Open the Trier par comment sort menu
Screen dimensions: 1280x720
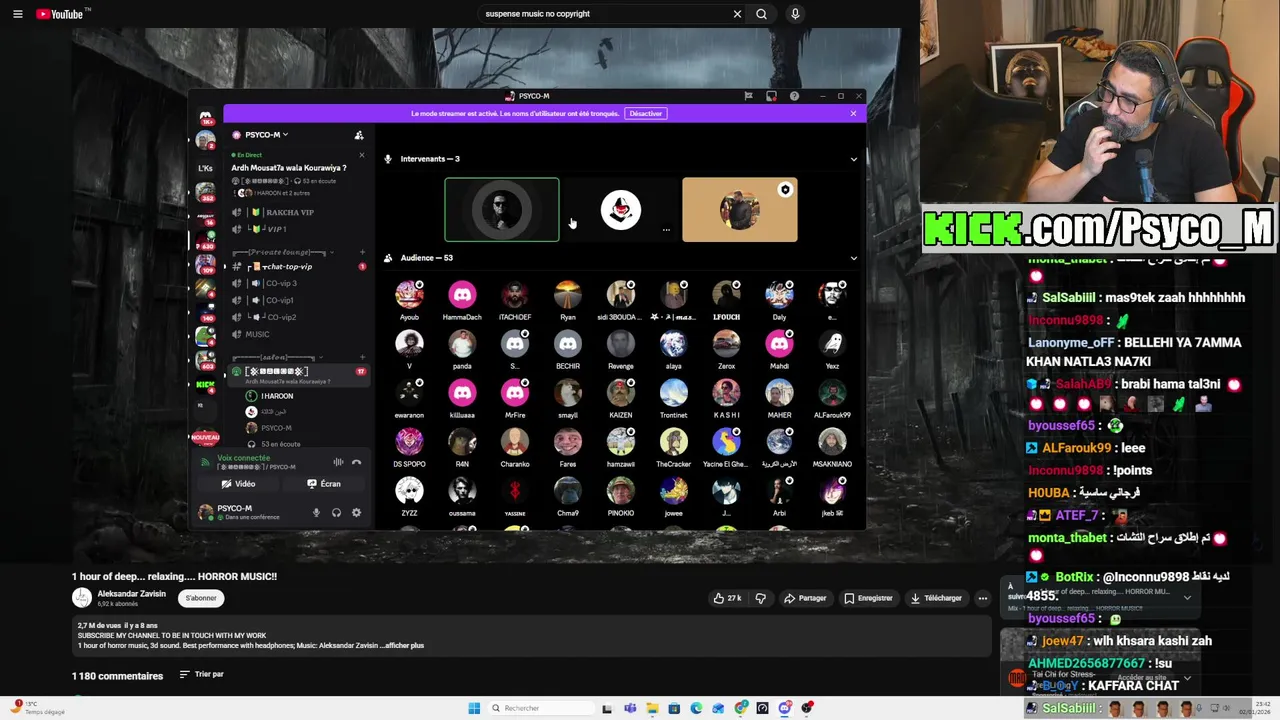pyautogui.click(x=202, y=675)
